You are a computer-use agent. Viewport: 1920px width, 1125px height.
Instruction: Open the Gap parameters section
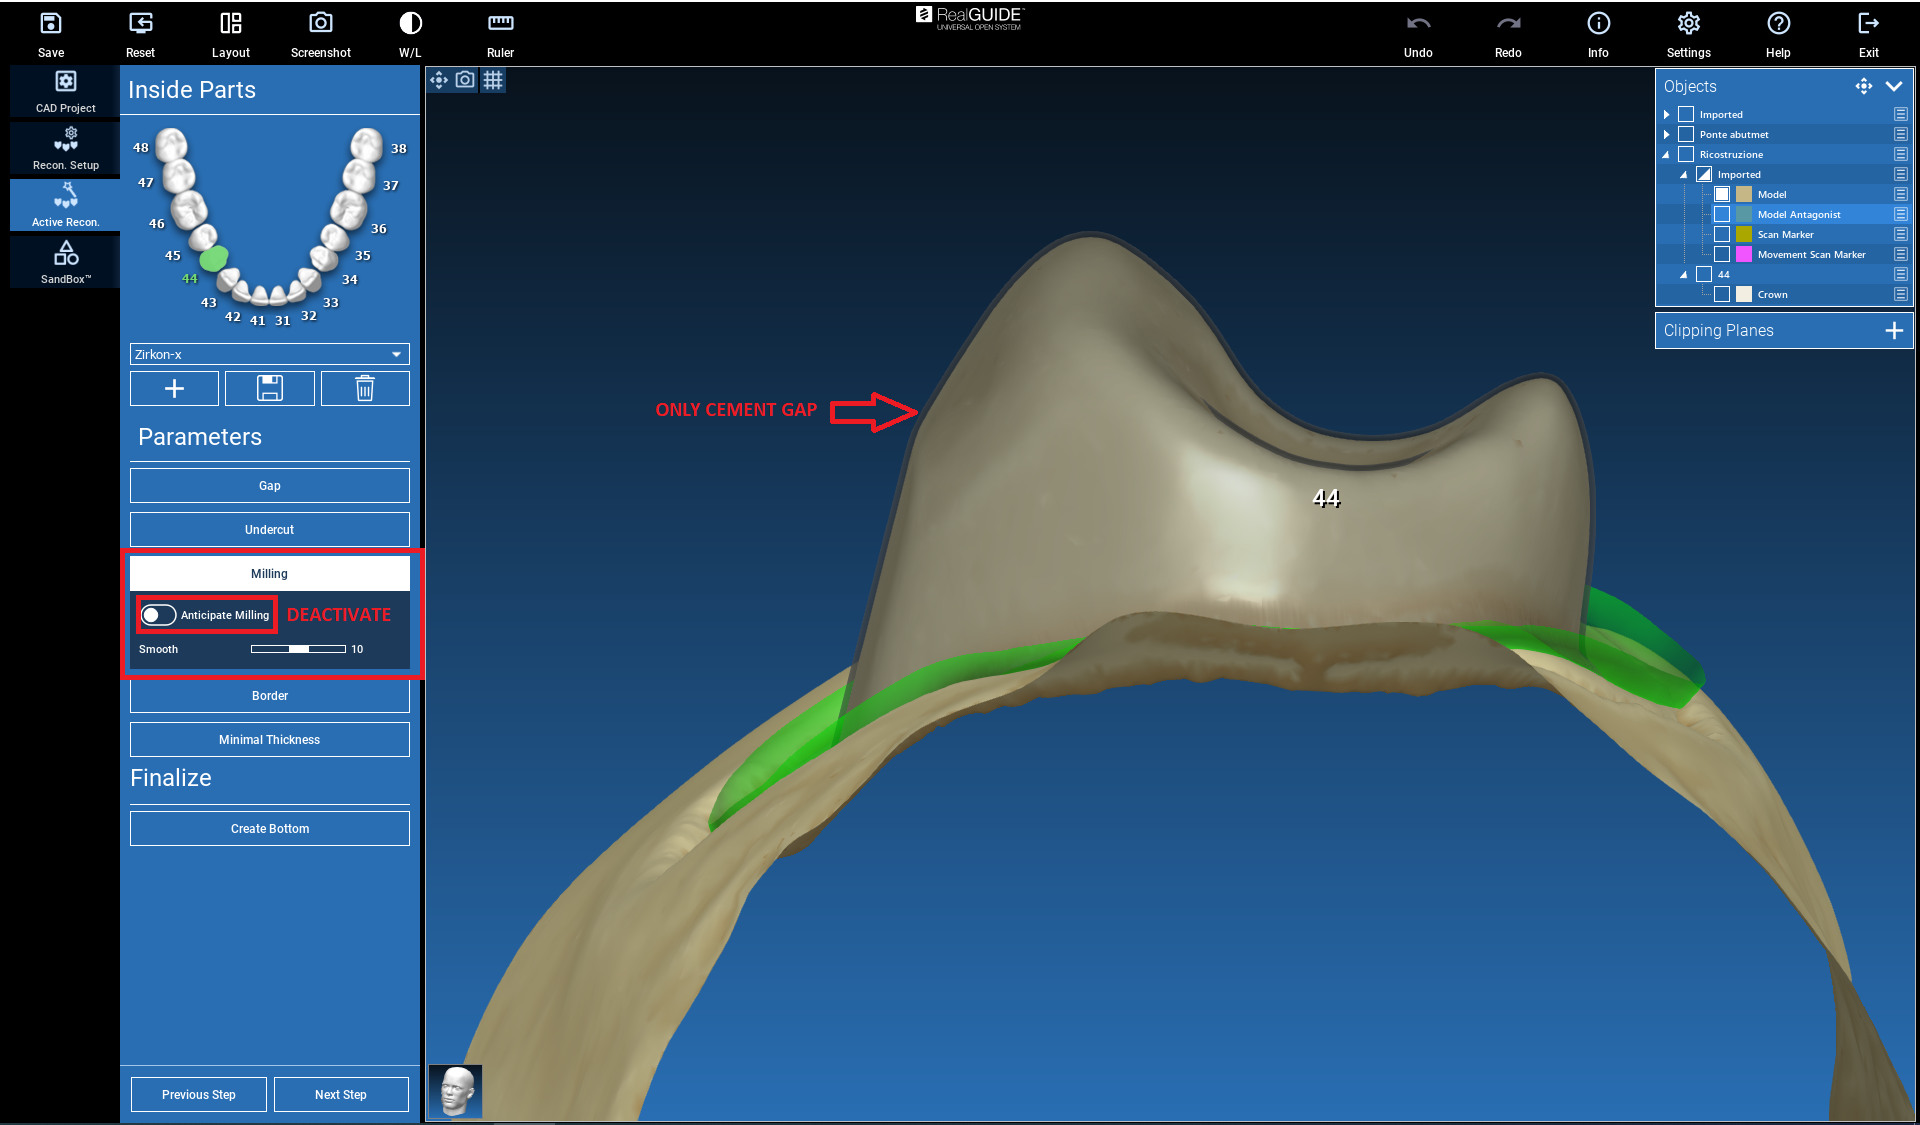coord(270,485)
